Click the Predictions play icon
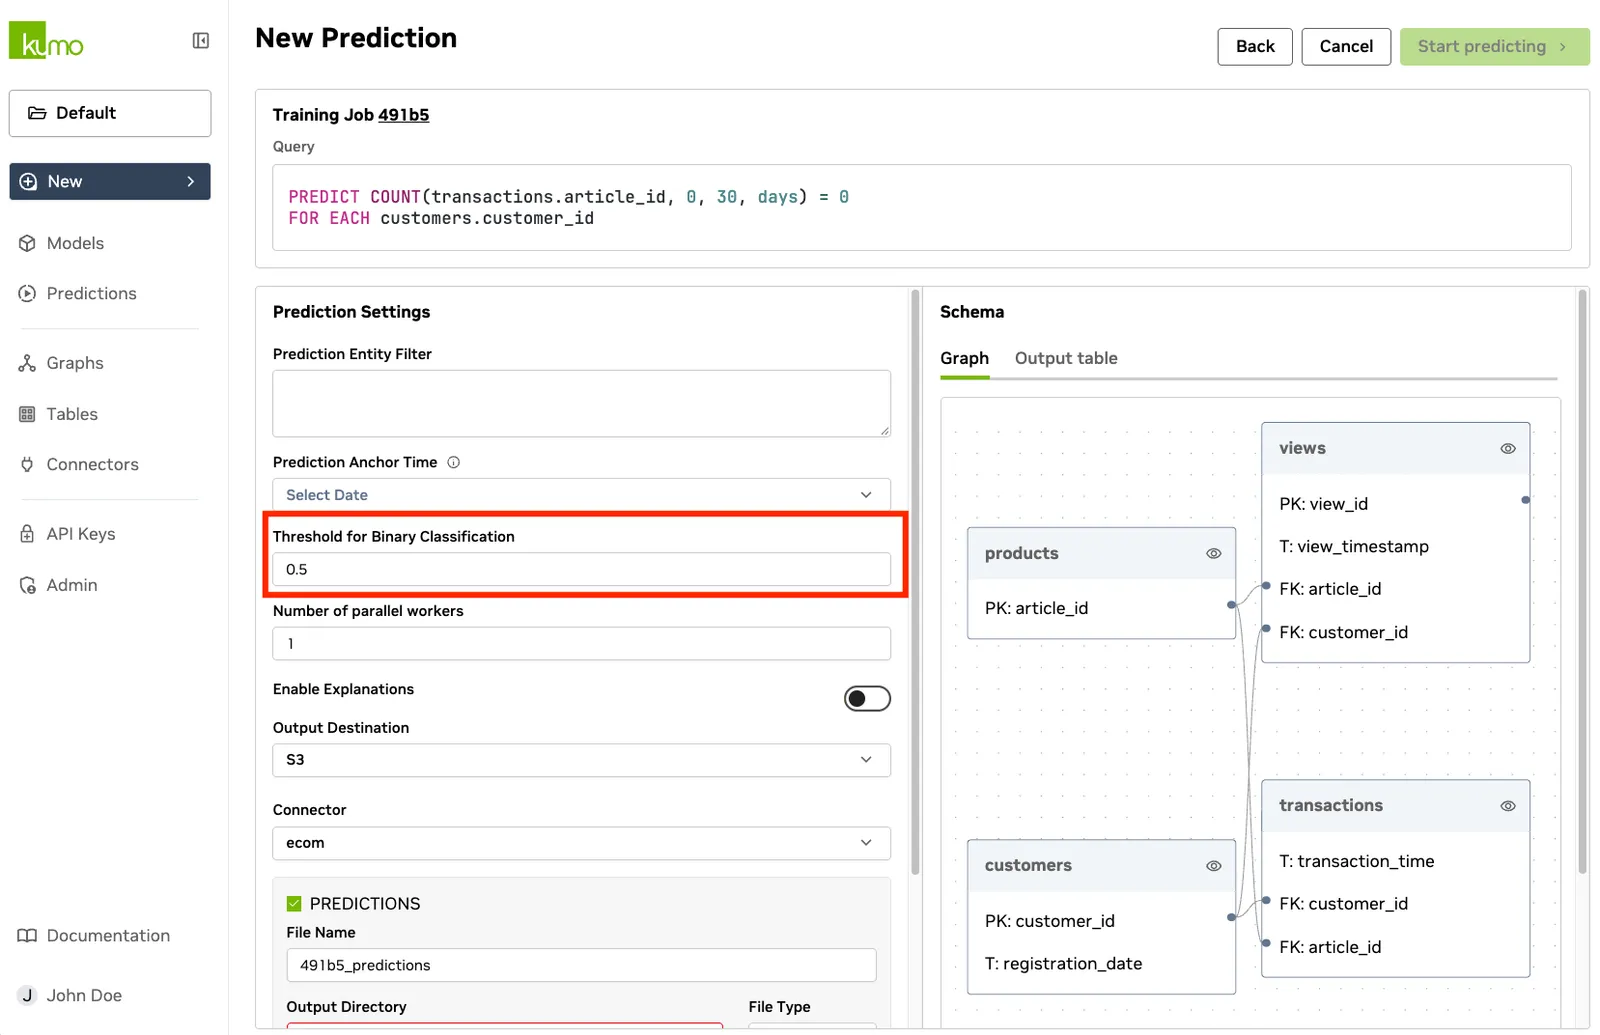 (27, 293)
